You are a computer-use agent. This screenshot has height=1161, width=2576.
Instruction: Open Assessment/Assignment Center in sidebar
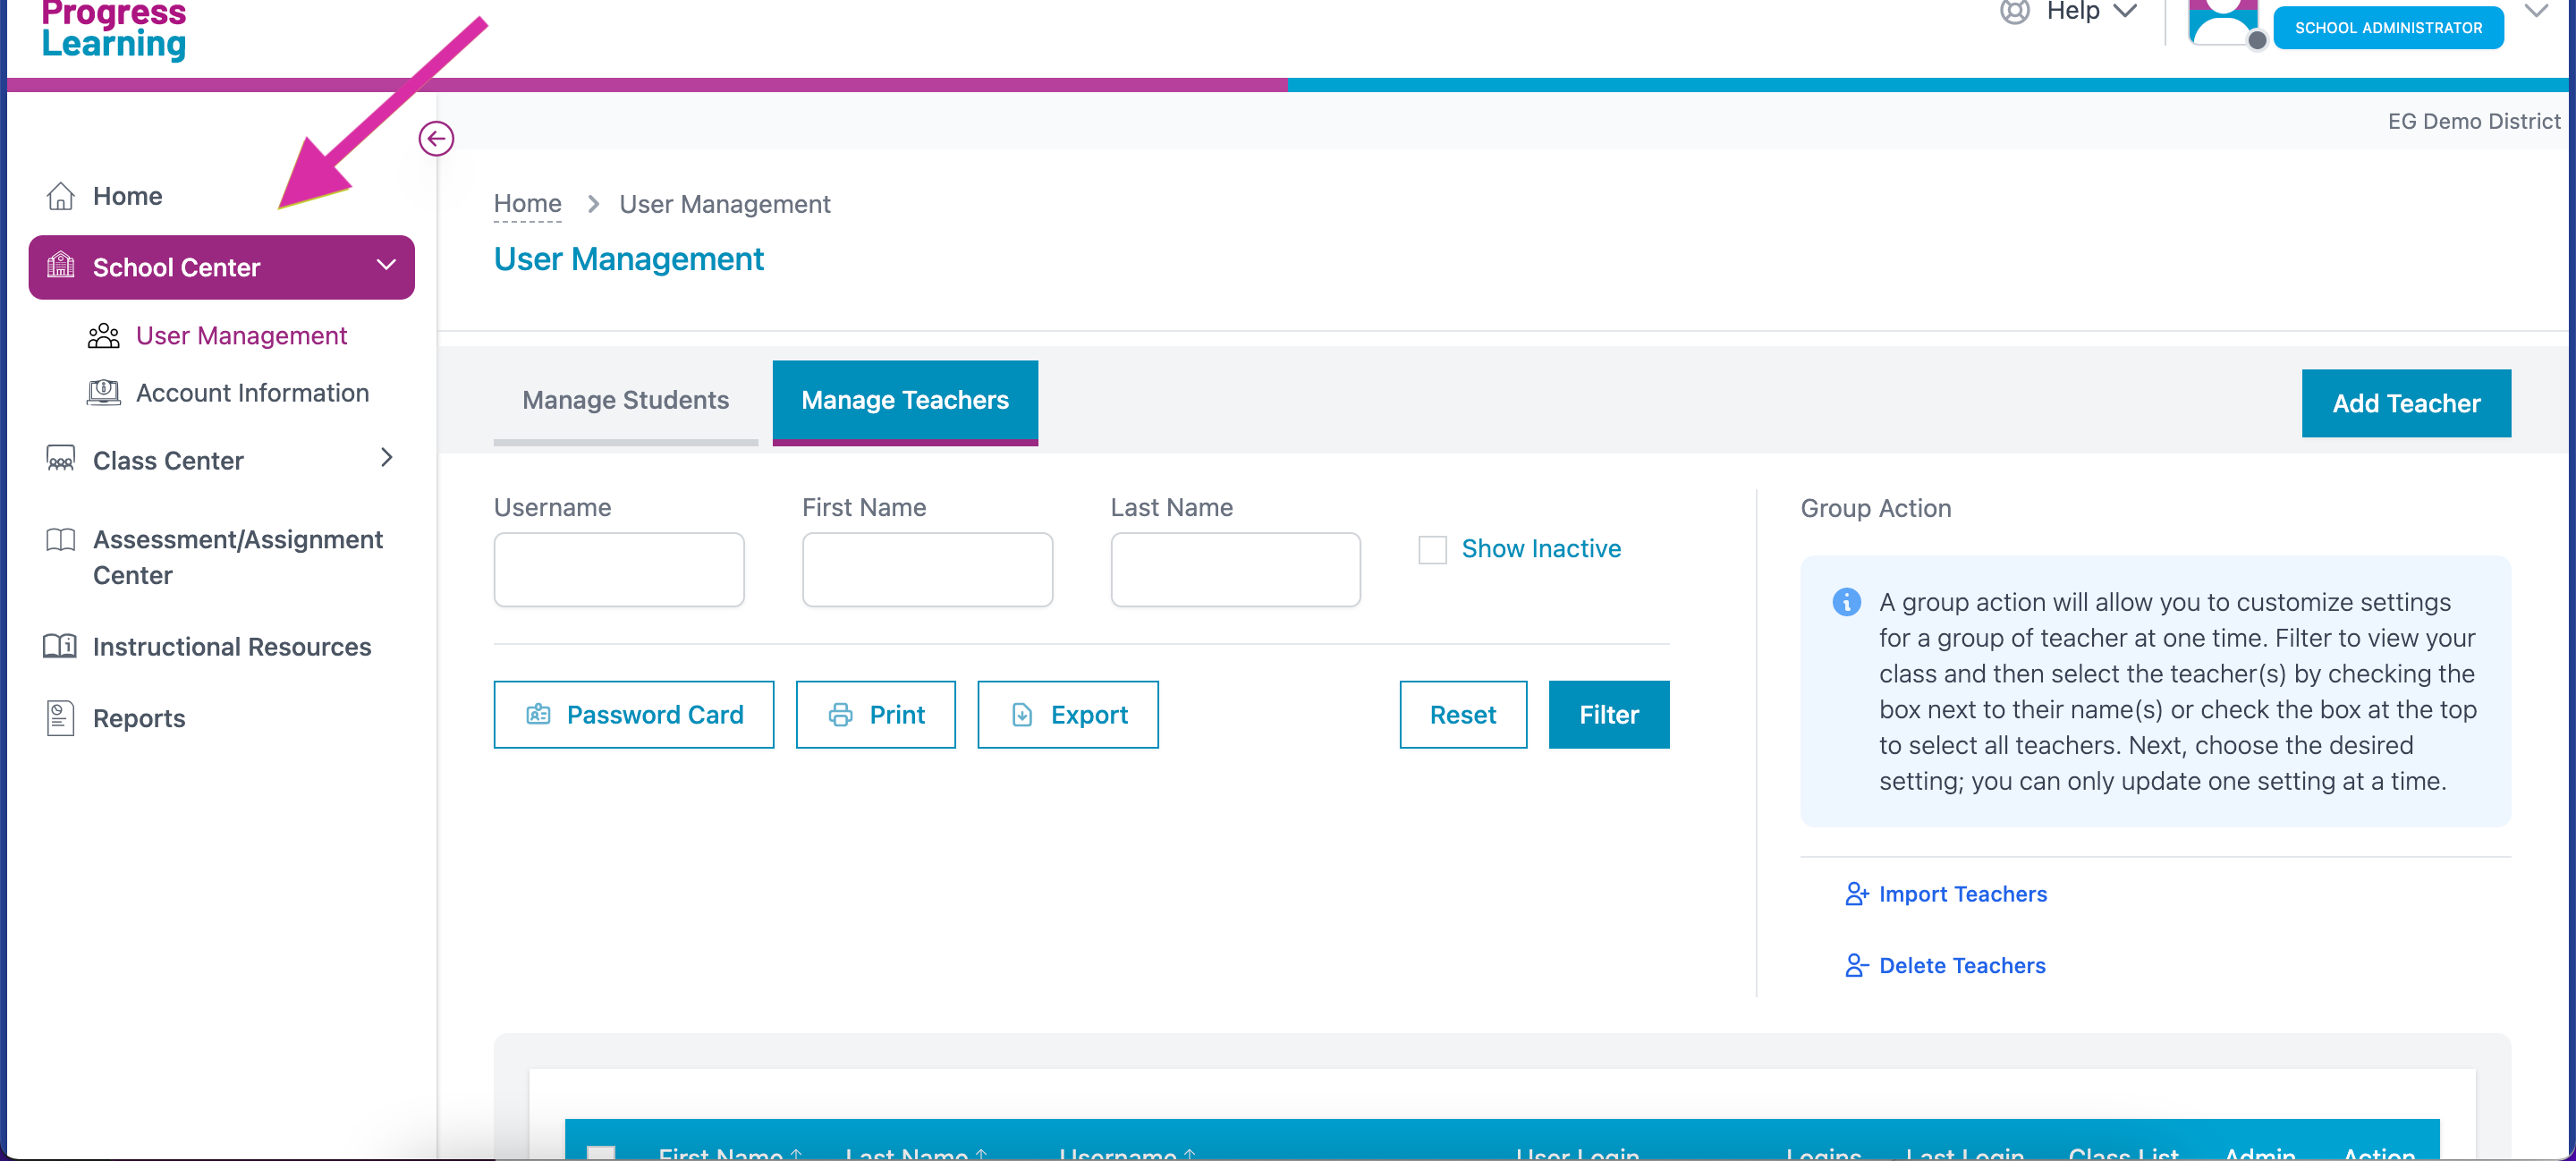(x=238, y=557)
